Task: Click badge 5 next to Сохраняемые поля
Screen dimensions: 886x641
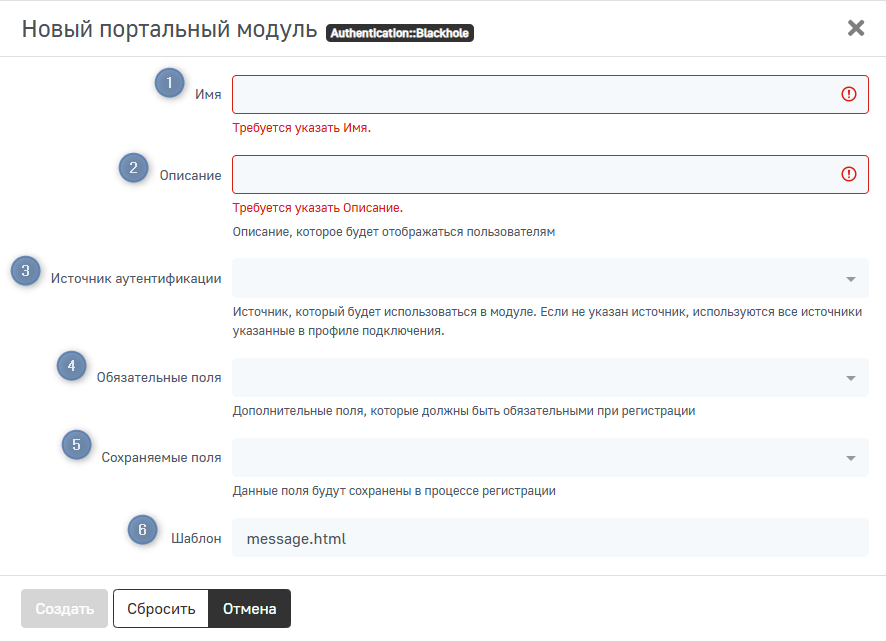Action: coord(77,445)
